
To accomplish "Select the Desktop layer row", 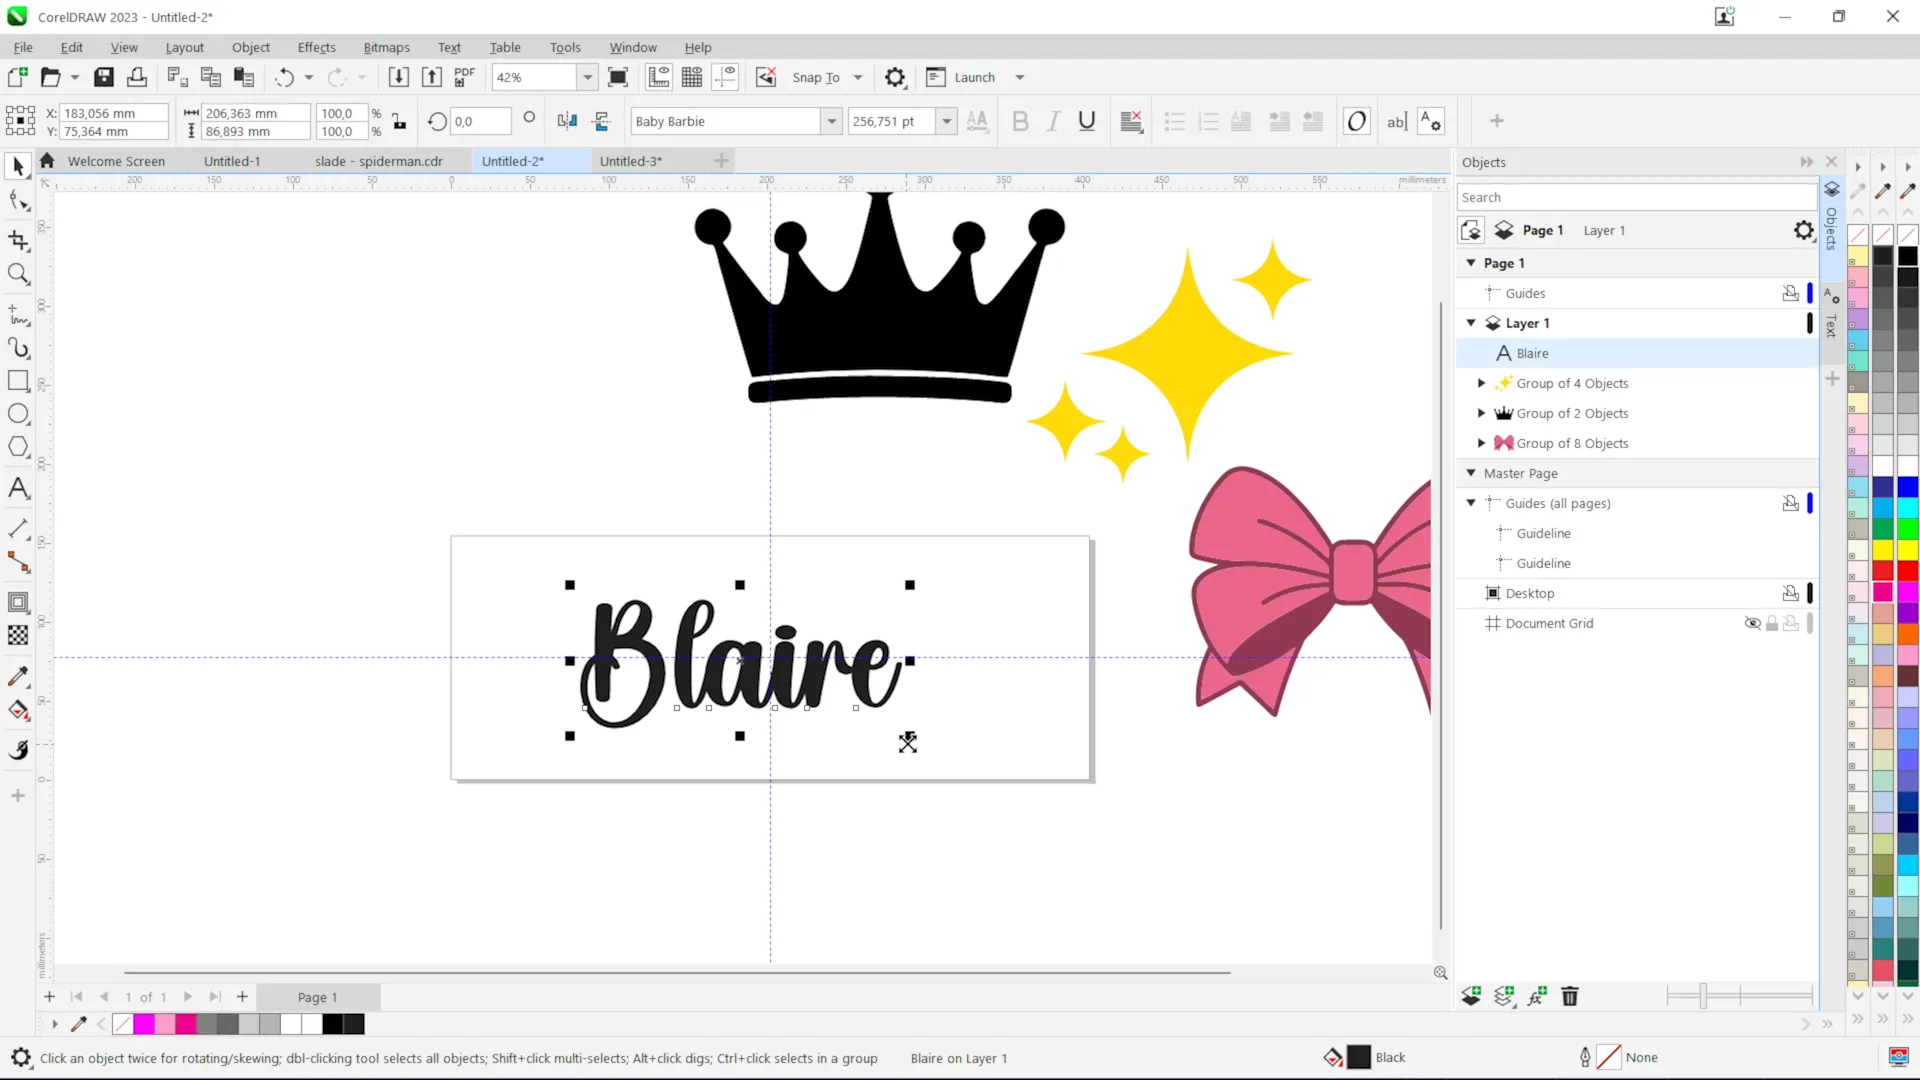I will coord(1636,593).
